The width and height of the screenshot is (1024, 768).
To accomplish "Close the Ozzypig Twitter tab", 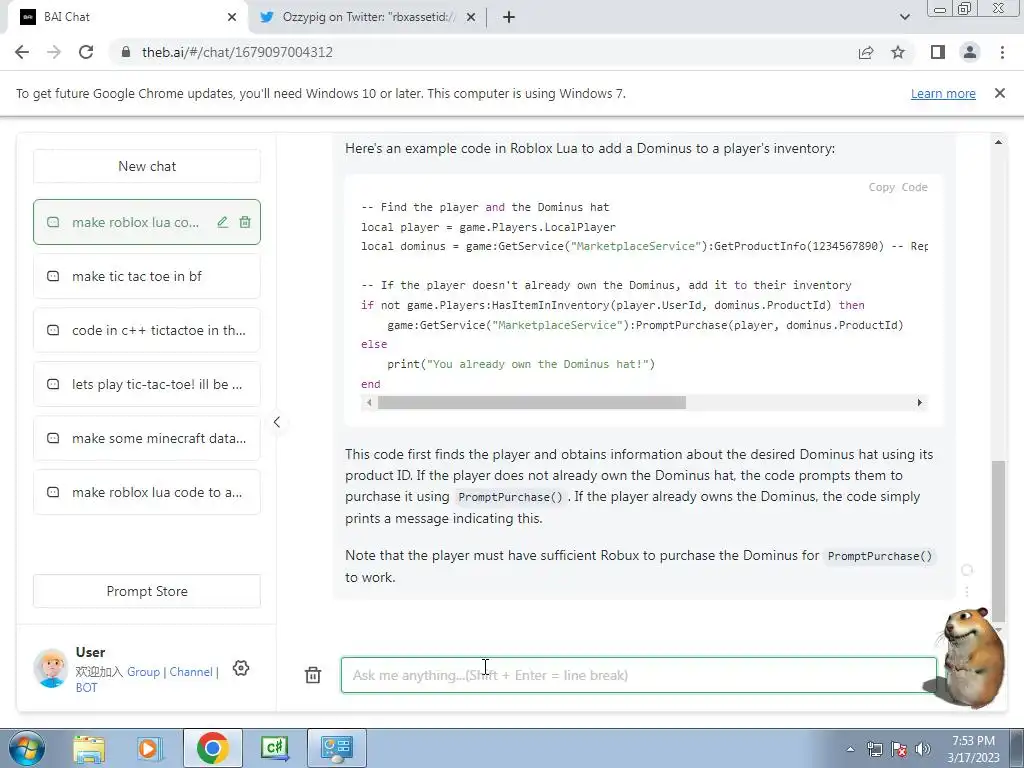I will coord(471,17).
